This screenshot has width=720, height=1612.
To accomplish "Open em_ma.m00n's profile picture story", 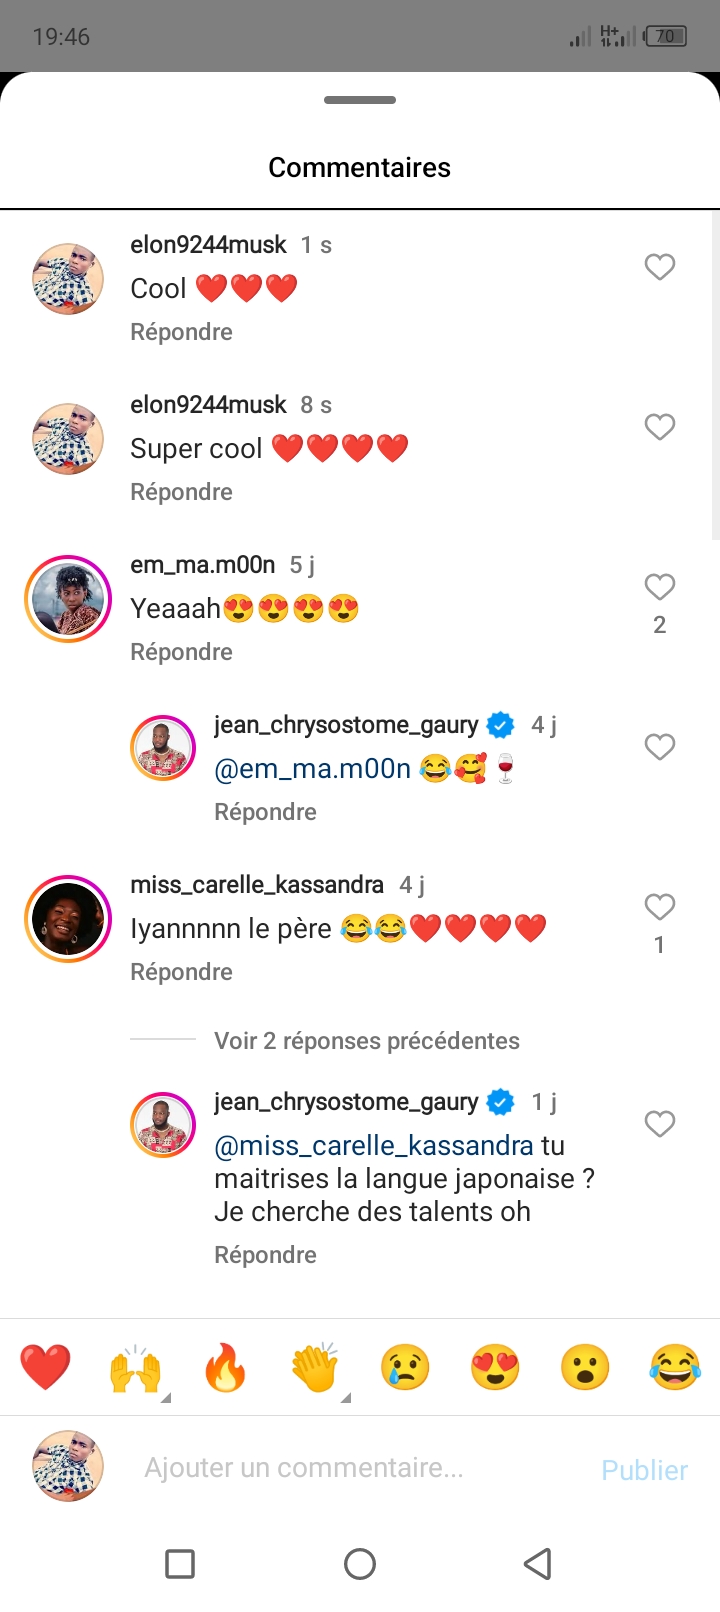I will (68, 599).
